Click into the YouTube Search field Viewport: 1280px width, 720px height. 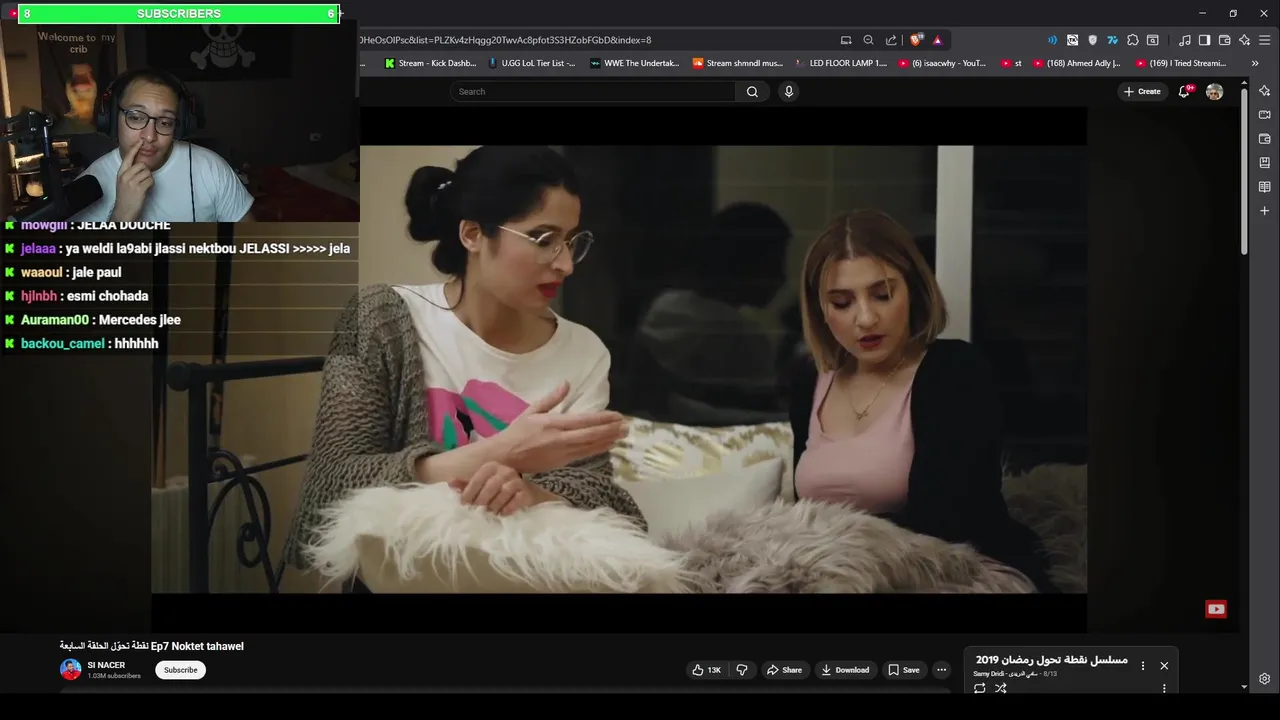click(594, 92)
